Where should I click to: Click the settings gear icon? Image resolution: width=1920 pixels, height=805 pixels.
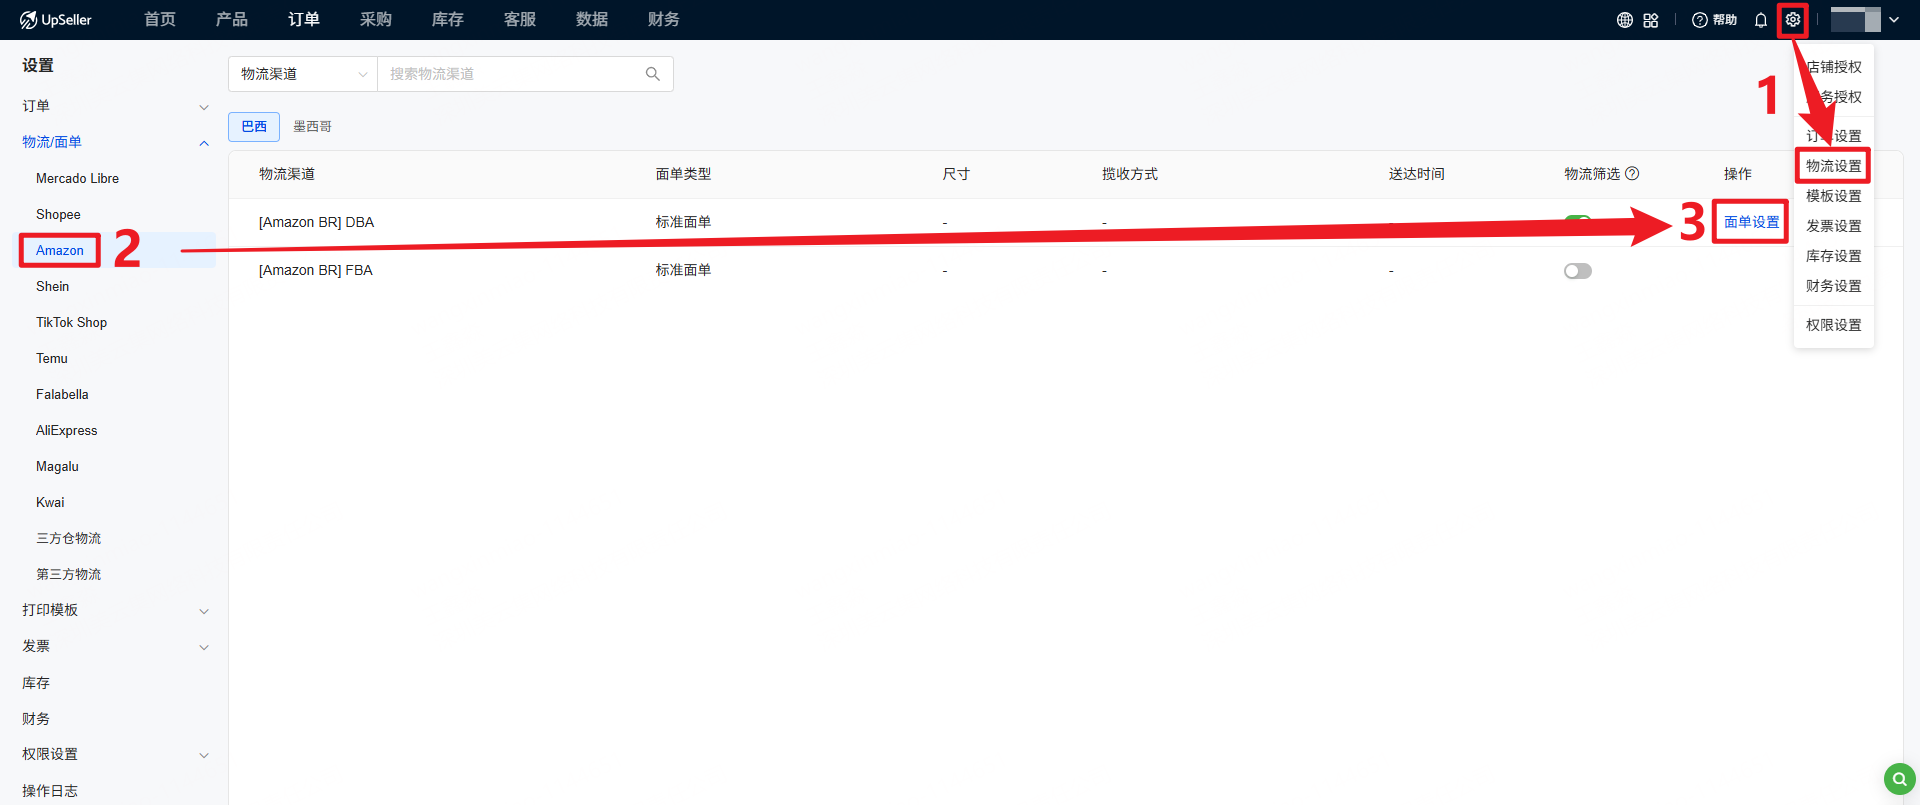tap(1792, 20)
